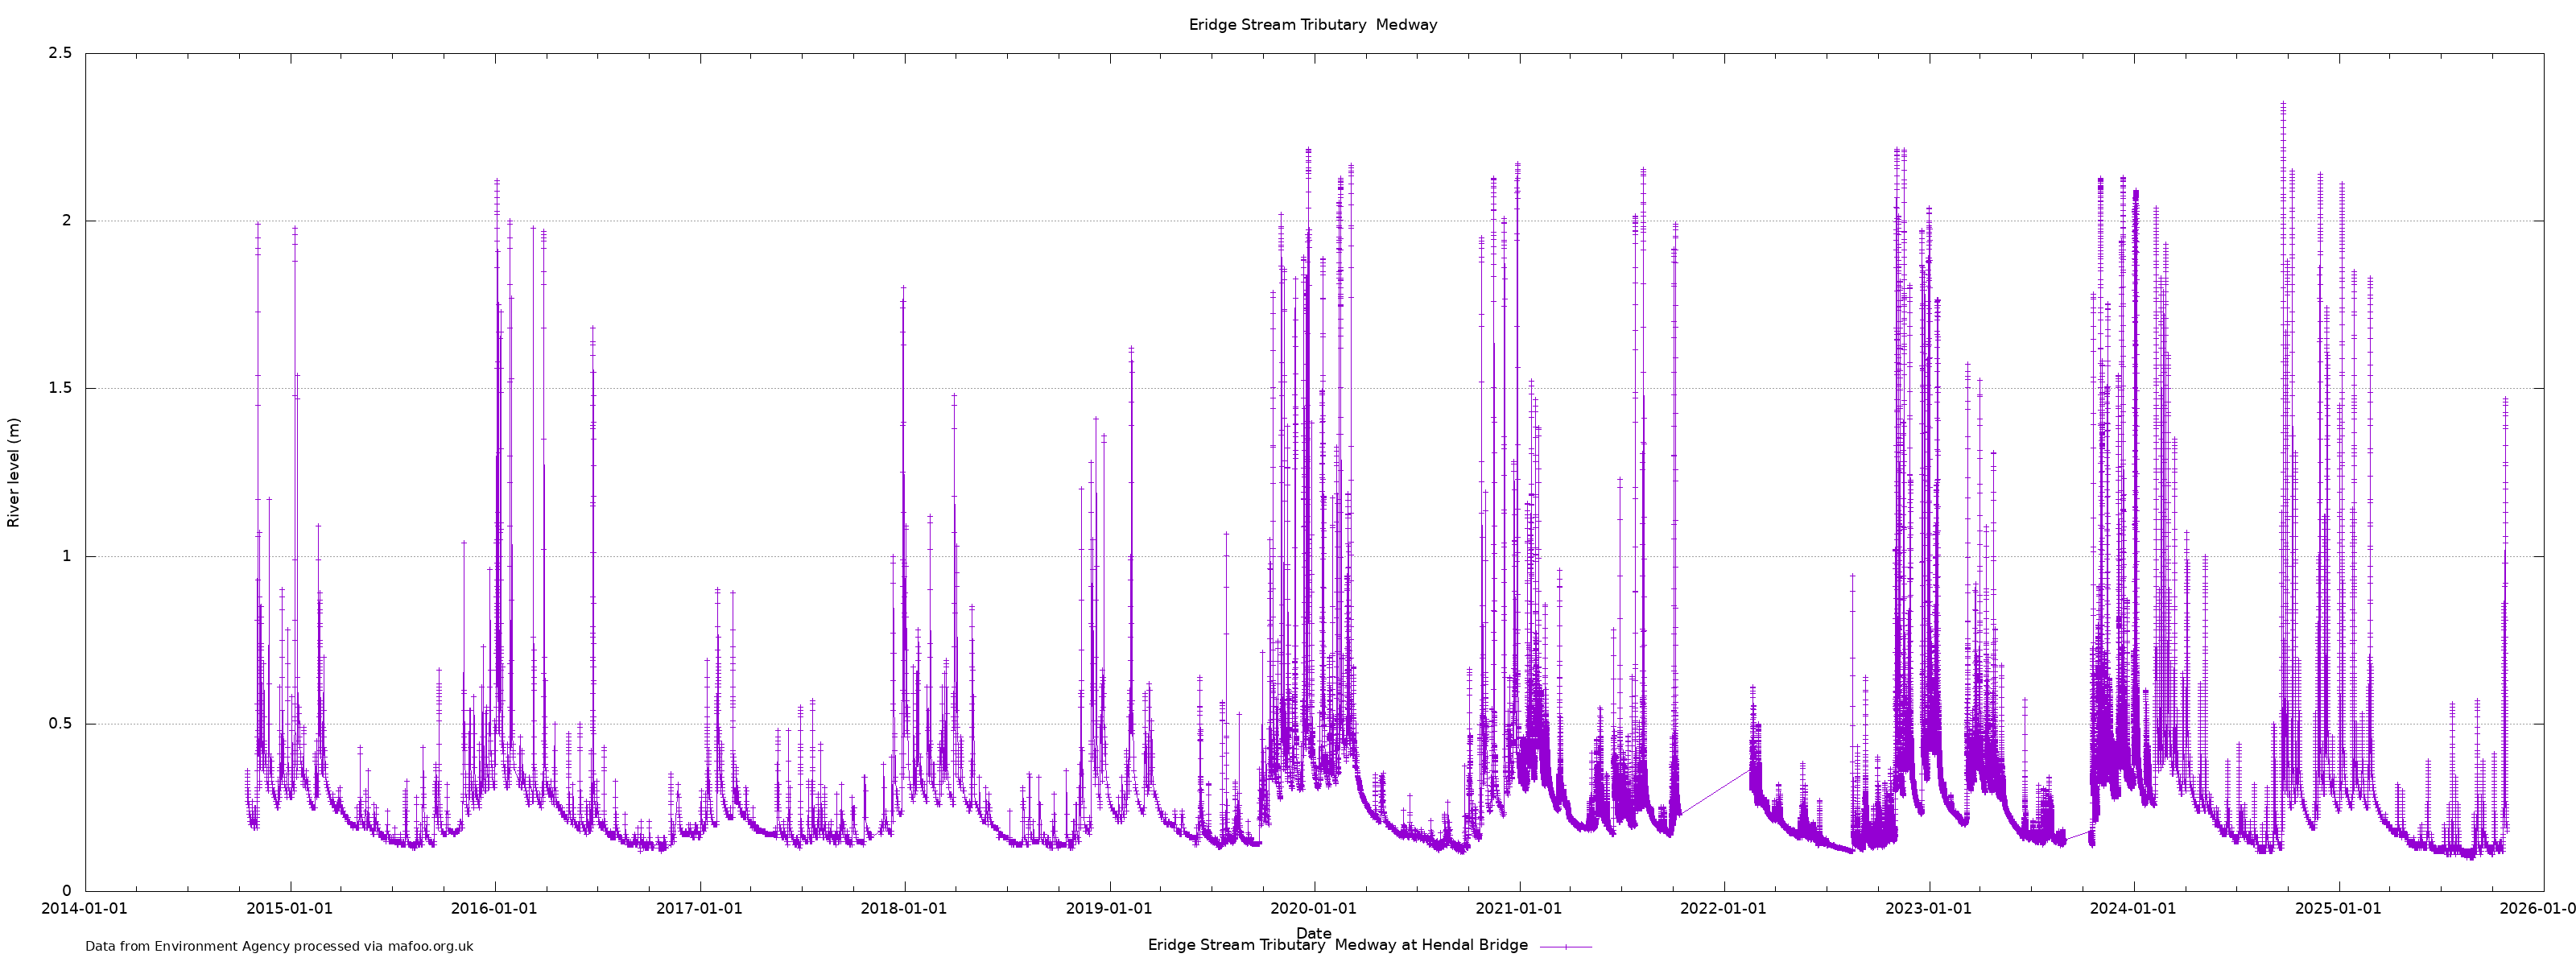Click the 2019-01-01 date tick label
Image resolution: width=2576 pixels, height=966 pixels.
point(1109,909)
